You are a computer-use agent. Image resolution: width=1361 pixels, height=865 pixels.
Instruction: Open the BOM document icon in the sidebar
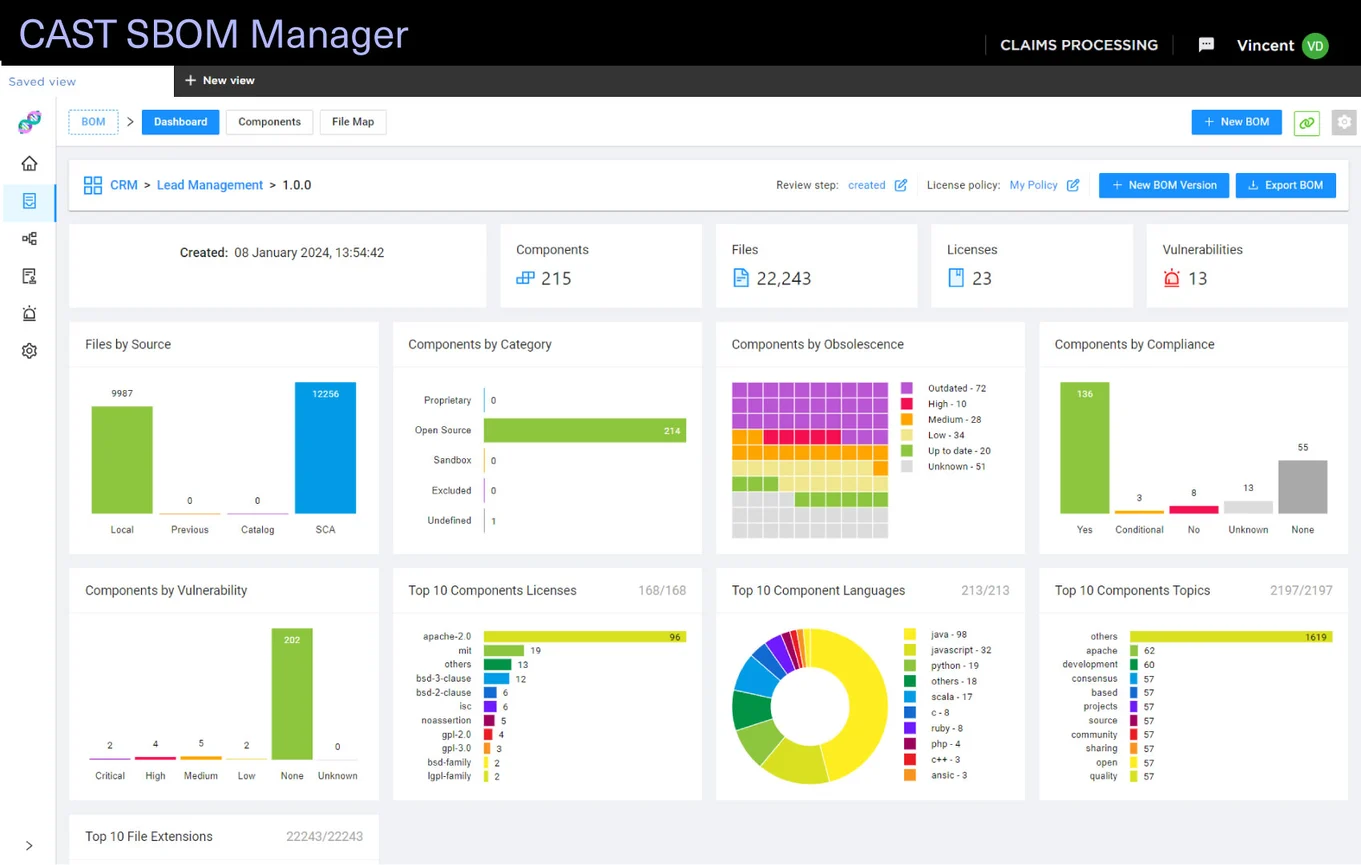[x=28, y=200]
